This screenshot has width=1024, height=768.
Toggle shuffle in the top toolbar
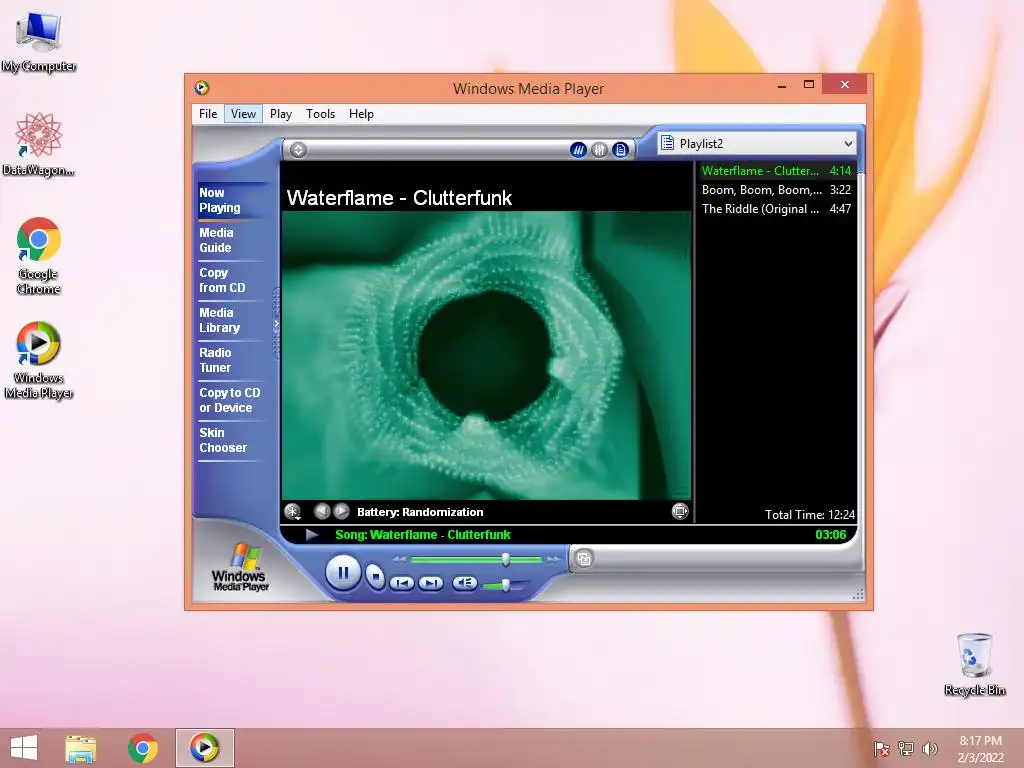pyautogui.click(x=578, y=150)
